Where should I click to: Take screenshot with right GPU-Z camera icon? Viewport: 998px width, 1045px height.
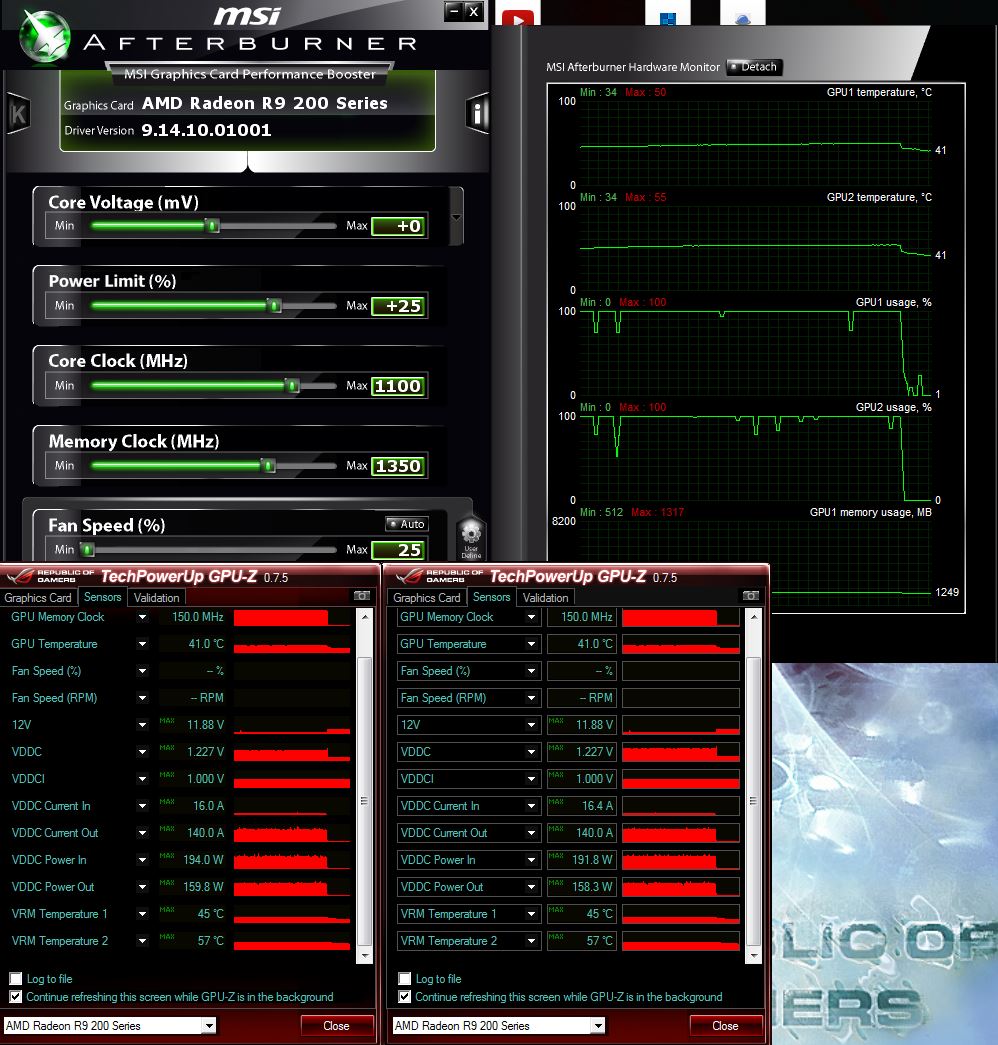pyautogui.click(x=751, y=596)
